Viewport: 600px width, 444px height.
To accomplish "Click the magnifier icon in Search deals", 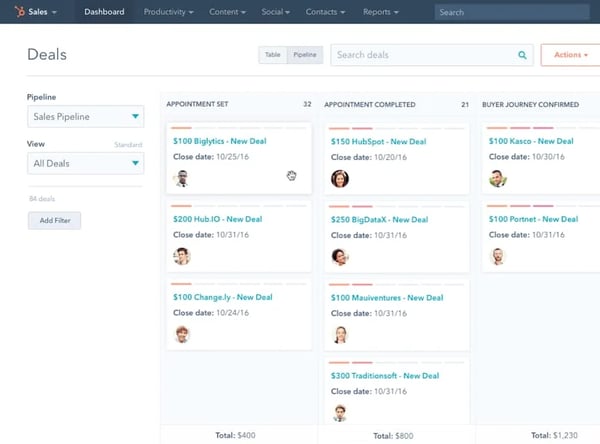I will click(x=522, y=55).
